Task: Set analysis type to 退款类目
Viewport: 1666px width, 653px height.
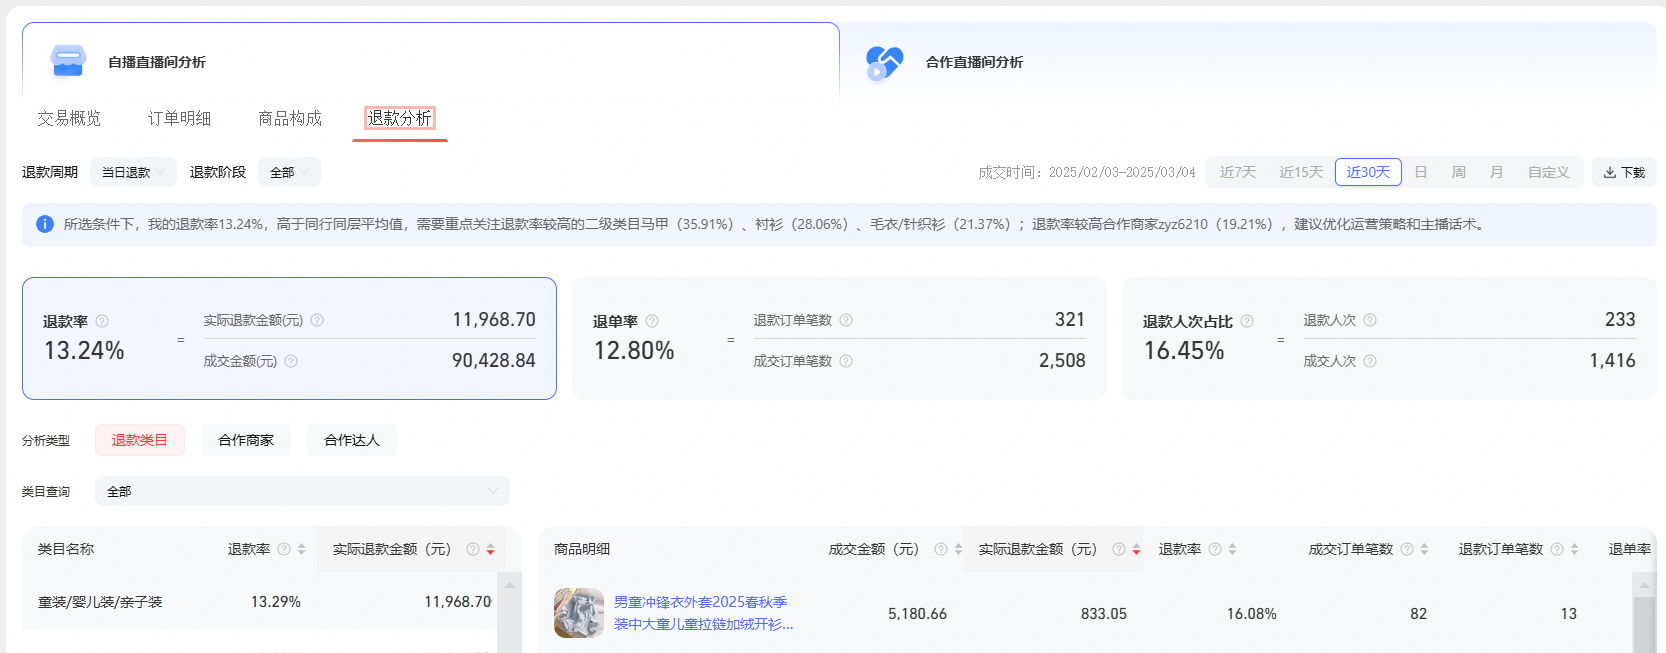Action: tap(140, 440)
